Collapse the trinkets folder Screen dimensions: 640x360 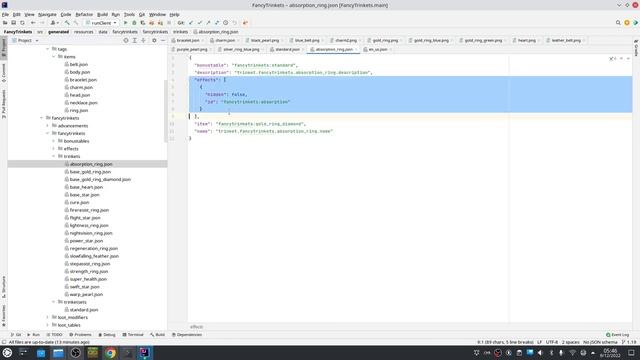[53, 156]
